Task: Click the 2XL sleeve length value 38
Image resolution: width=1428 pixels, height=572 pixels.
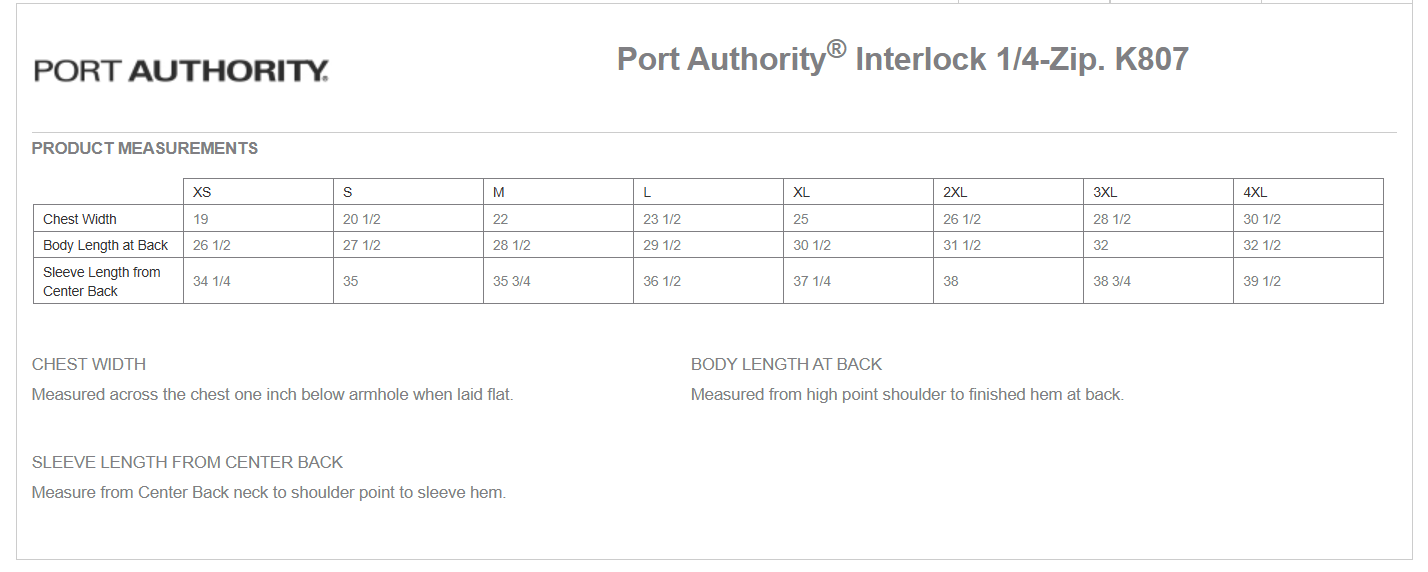Action: click(951, 281)
